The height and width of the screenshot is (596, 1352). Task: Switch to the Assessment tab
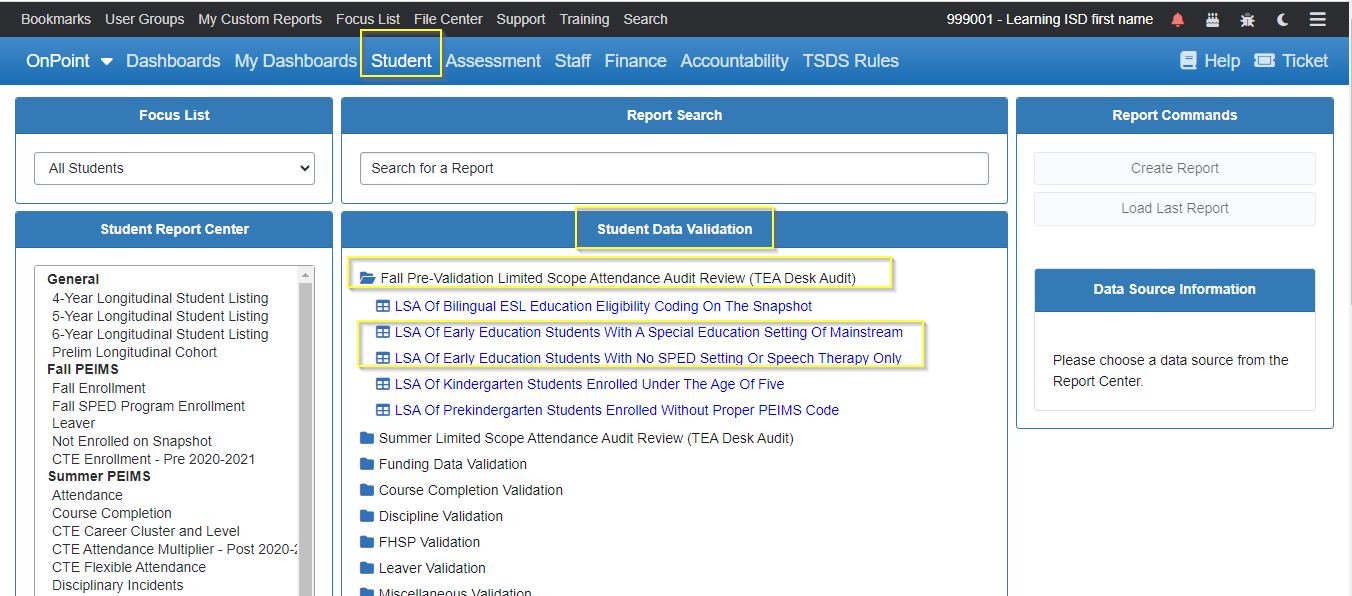[493, 61]
